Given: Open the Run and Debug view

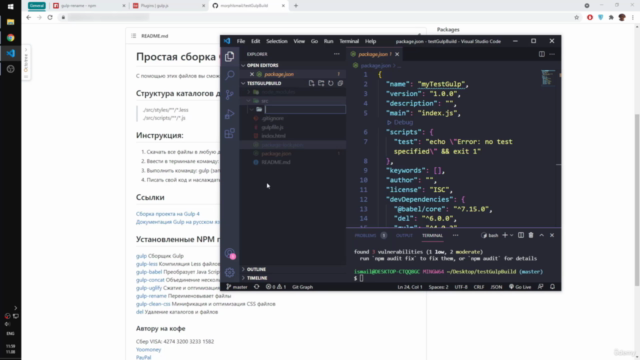Looking at the screenshot, I should pos(229,114).
